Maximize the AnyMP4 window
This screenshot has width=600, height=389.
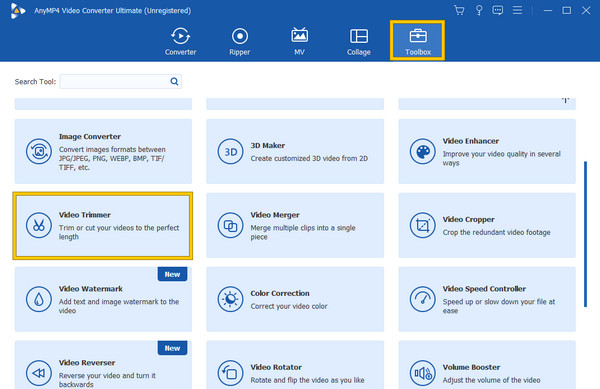(x=567, y=10)
